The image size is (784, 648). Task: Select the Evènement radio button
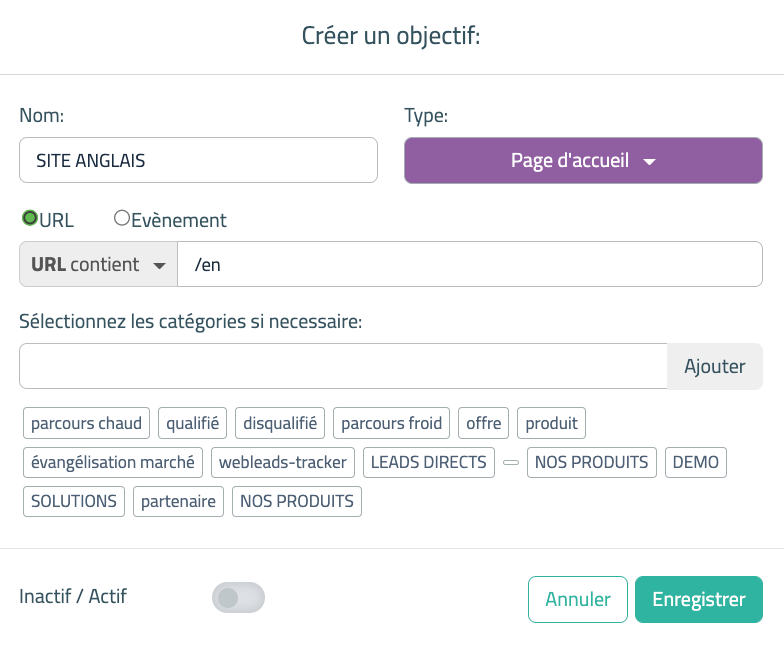tap(122, 218)
